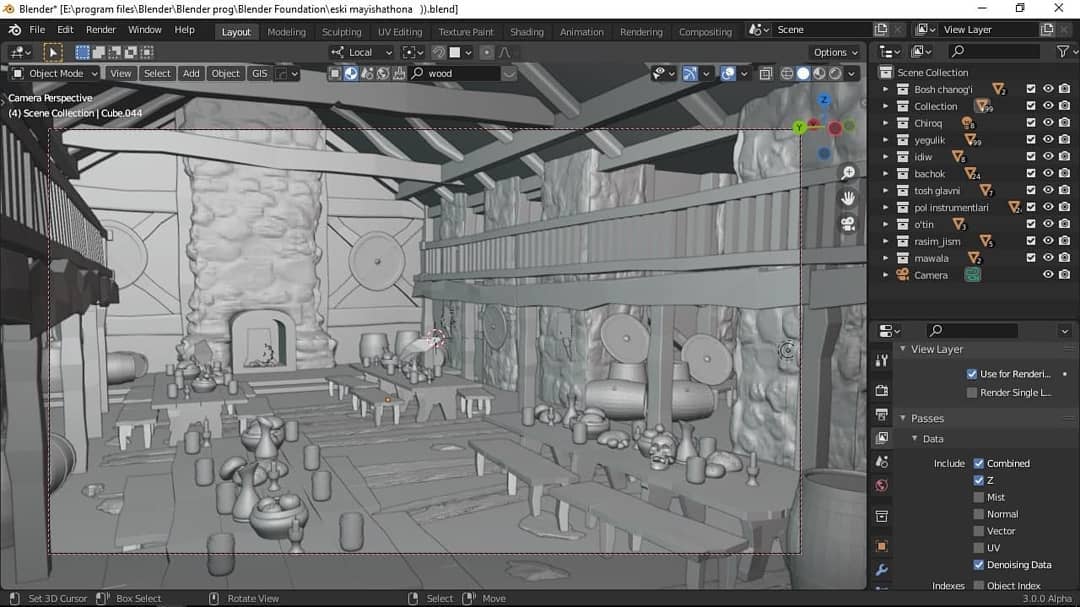Uncheck Denoising Data checkbox
This screenshot has height=607, width=1080.
(978, 565)
